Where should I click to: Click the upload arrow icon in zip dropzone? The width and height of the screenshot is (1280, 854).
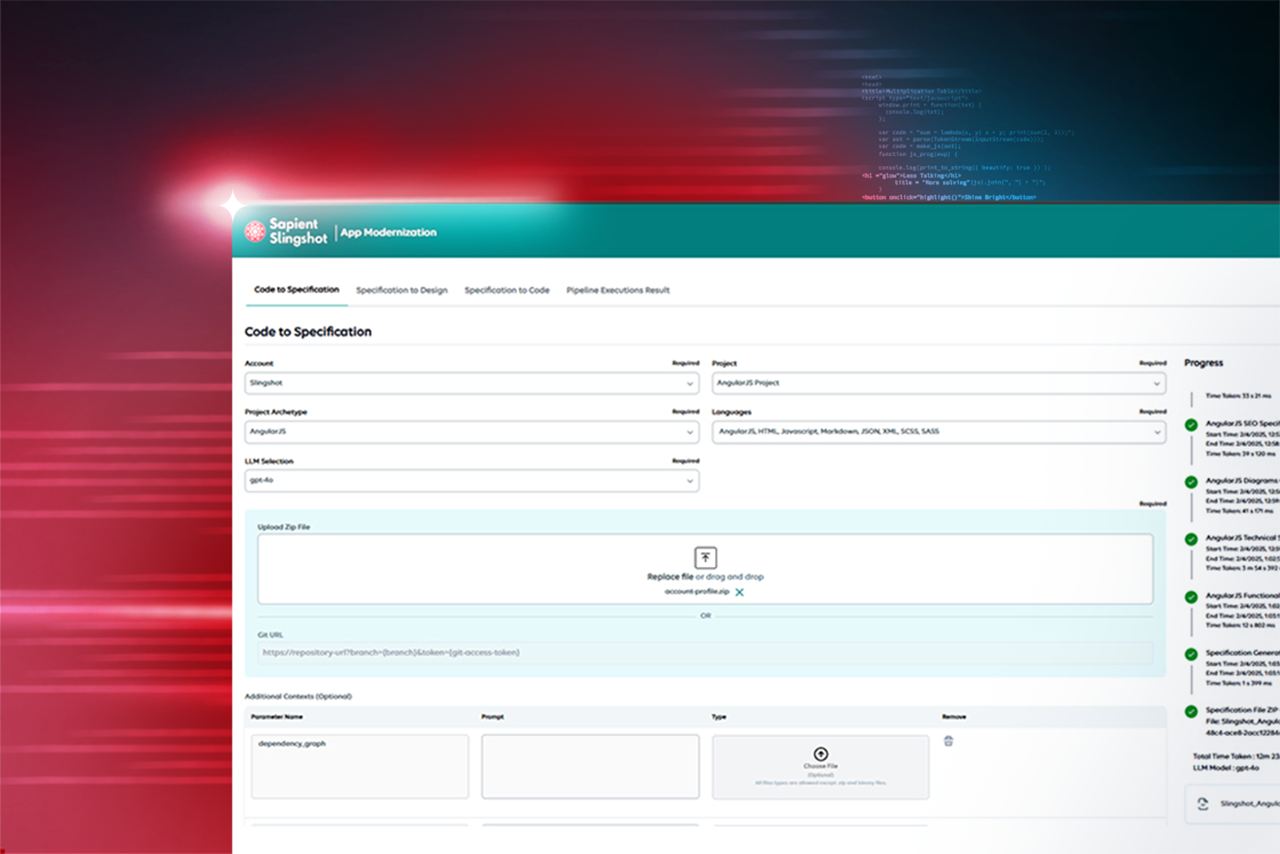tap(705, 558)
